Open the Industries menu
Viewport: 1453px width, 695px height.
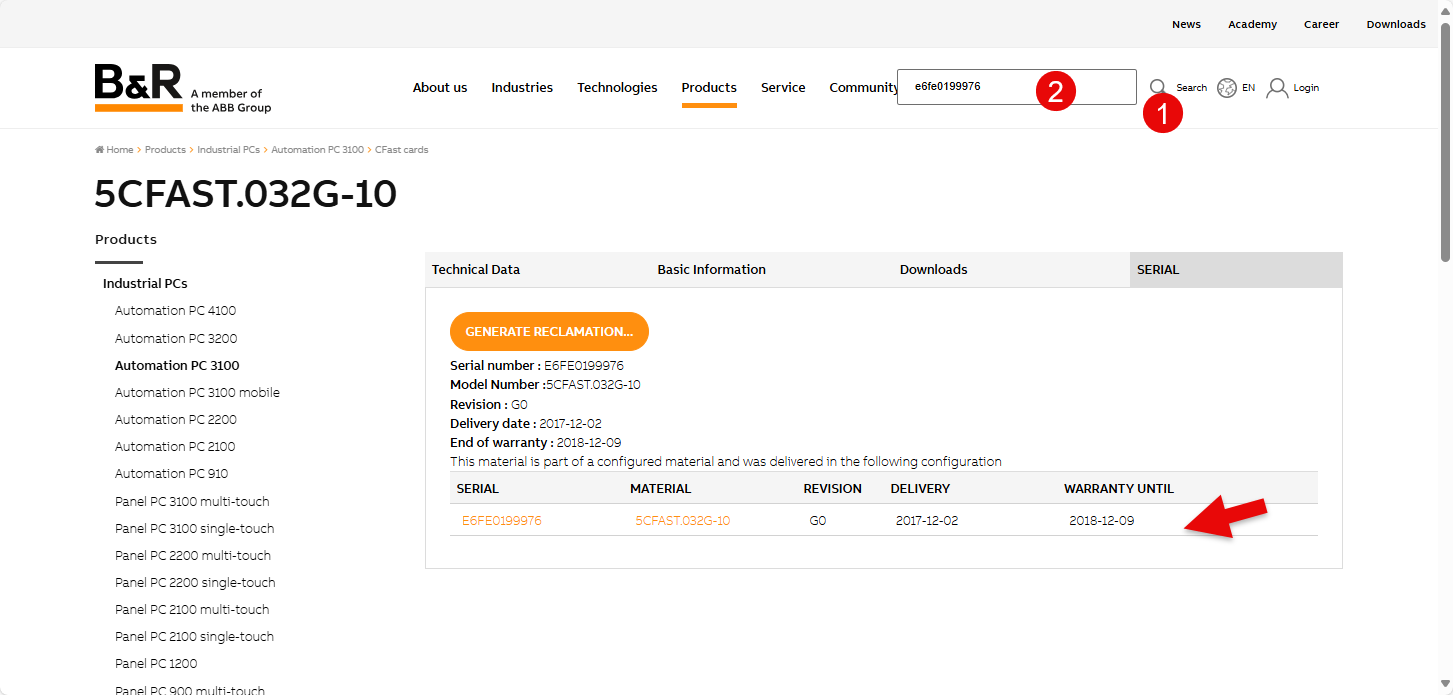522,87
